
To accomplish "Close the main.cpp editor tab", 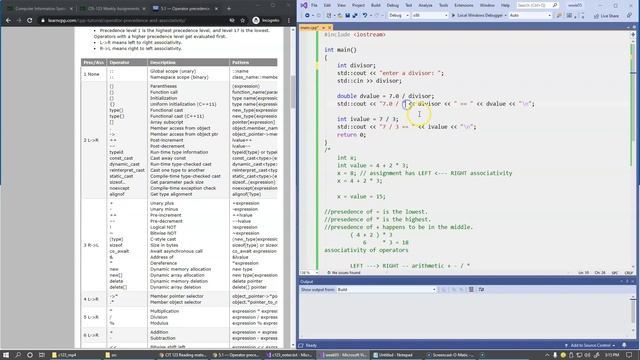I will (x=329, y=27).
